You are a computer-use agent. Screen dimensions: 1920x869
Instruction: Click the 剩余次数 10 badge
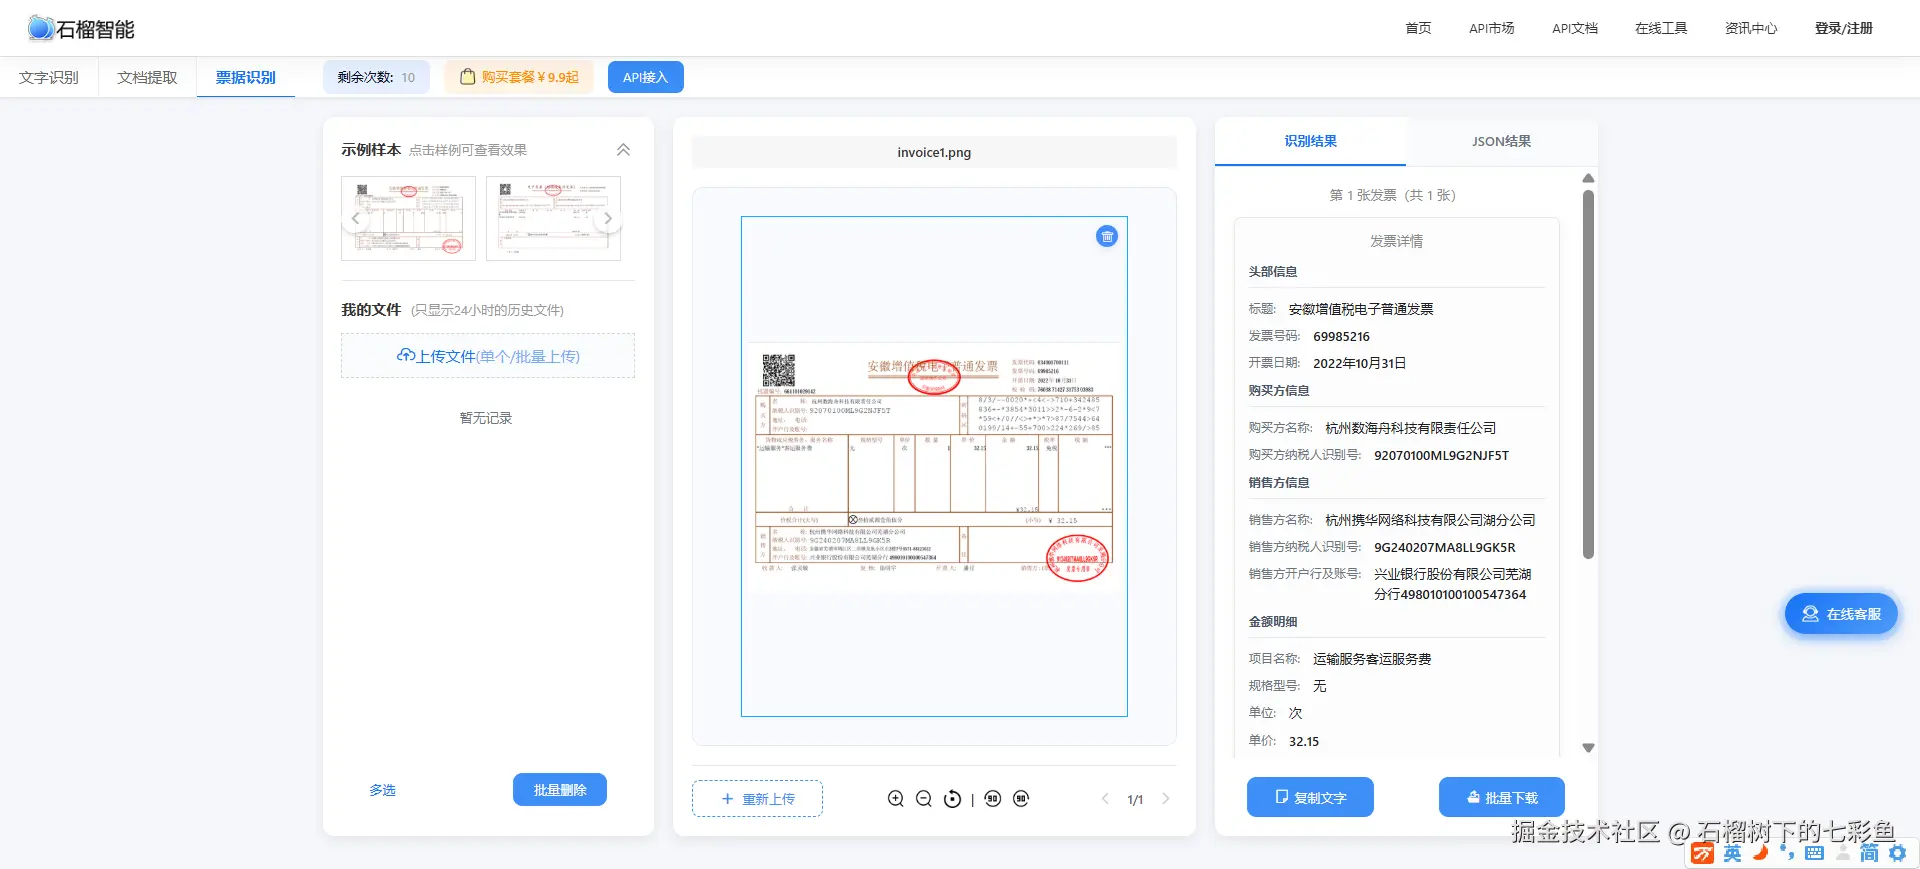376,77
